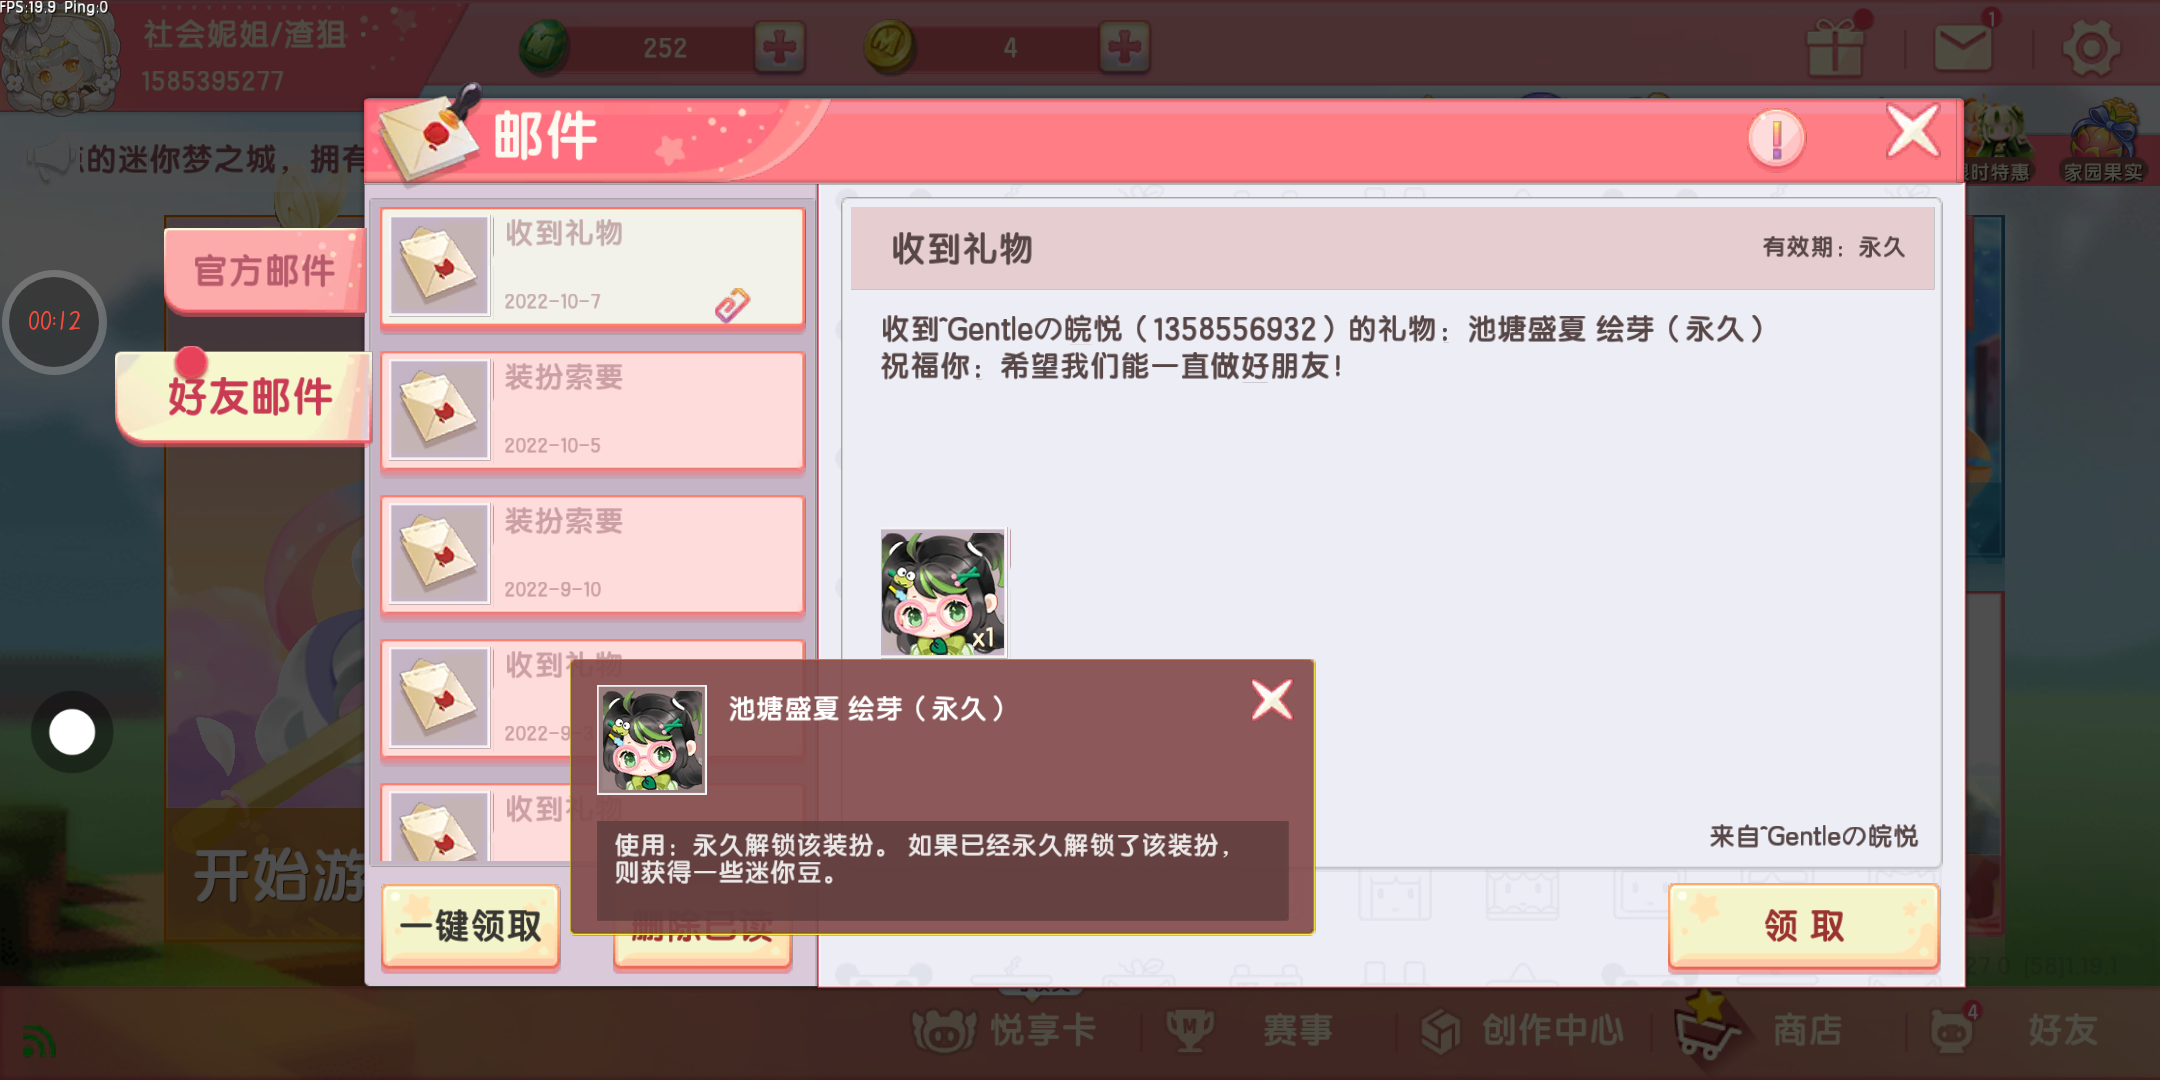Click the skin thumbnail in the tooltip popup

652,740
